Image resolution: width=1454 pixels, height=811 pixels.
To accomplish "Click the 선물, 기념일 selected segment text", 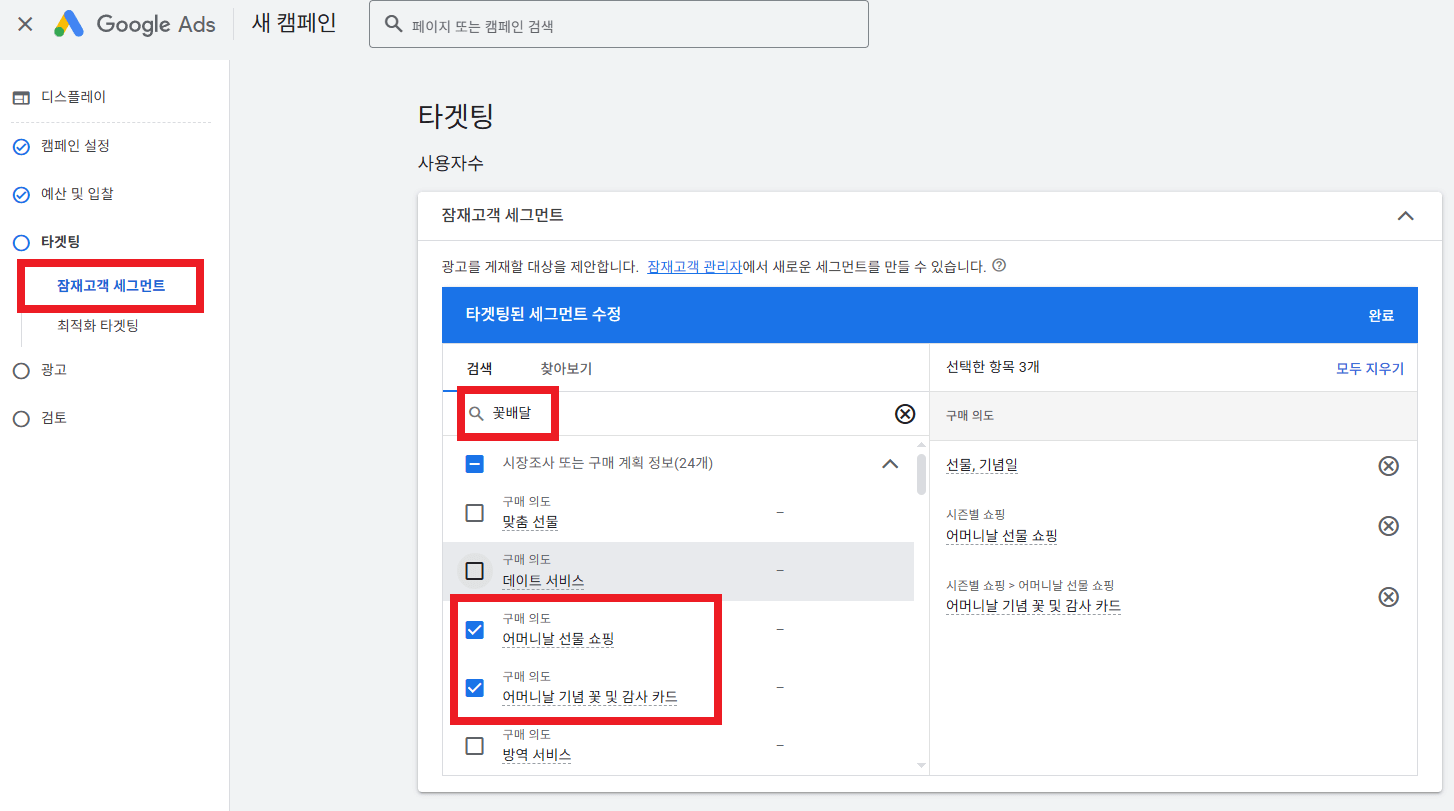I will click(x=982, y=465).
